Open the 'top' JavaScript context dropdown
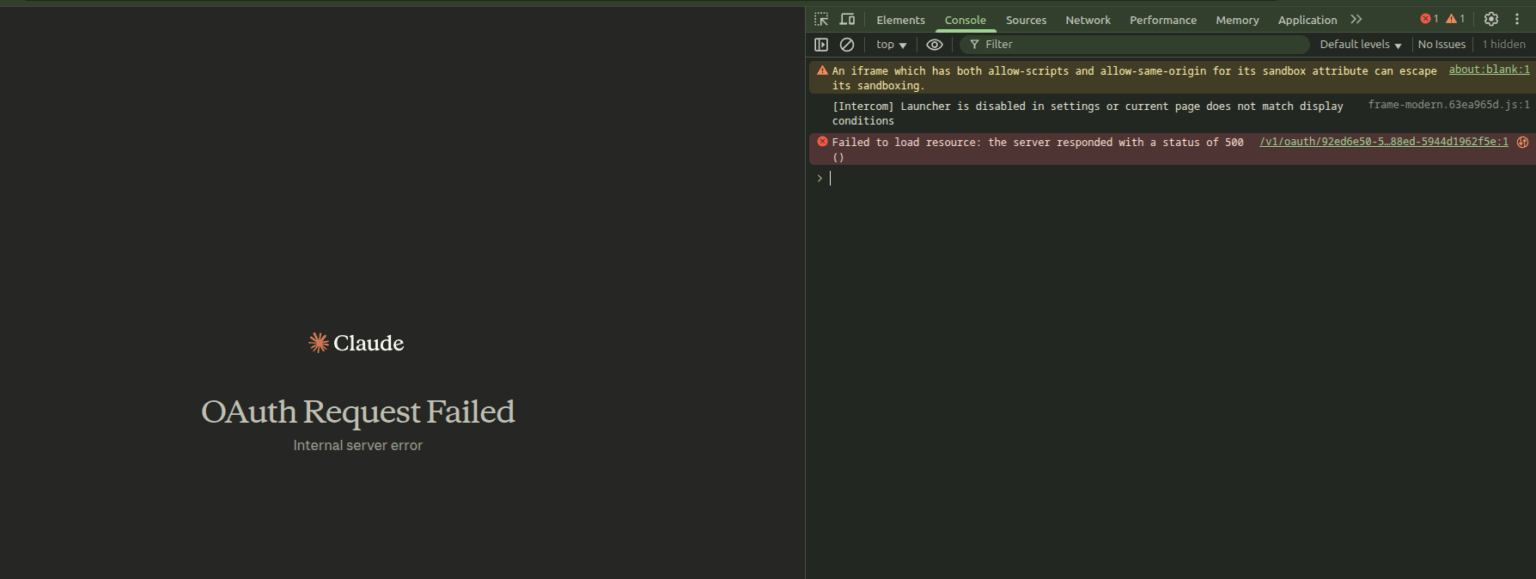 tap(890, 45)
